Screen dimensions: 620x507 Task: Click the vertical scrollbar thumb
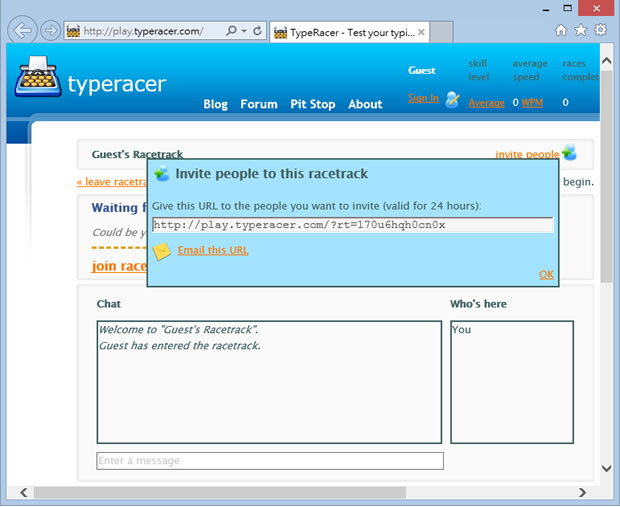point(606,176)
